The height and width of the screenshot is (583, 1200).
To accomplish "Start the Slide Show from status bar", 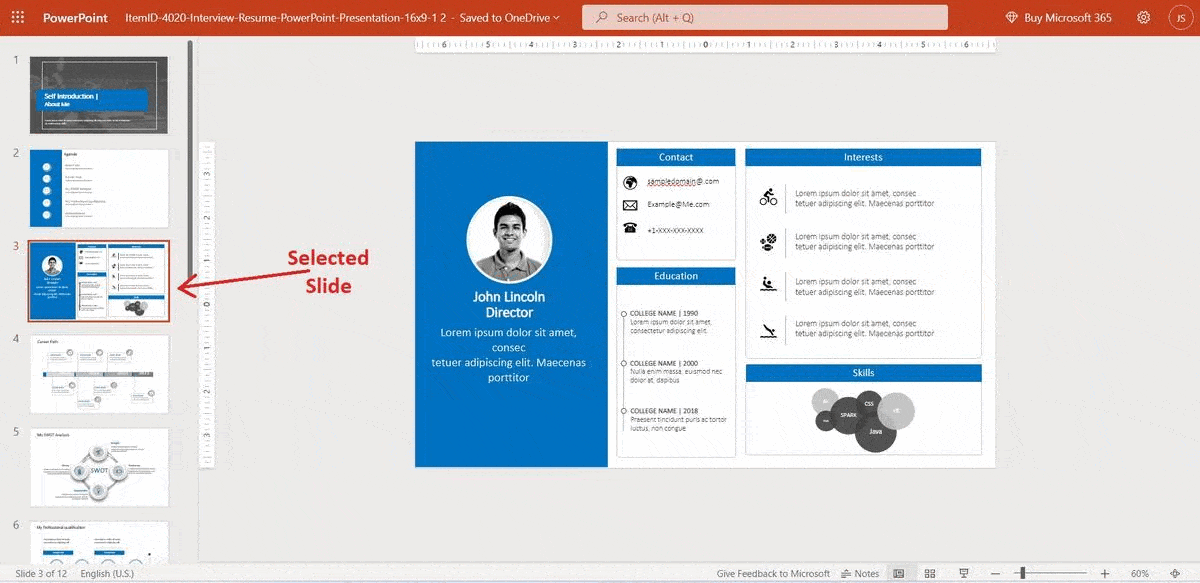I will coord(962,572).
